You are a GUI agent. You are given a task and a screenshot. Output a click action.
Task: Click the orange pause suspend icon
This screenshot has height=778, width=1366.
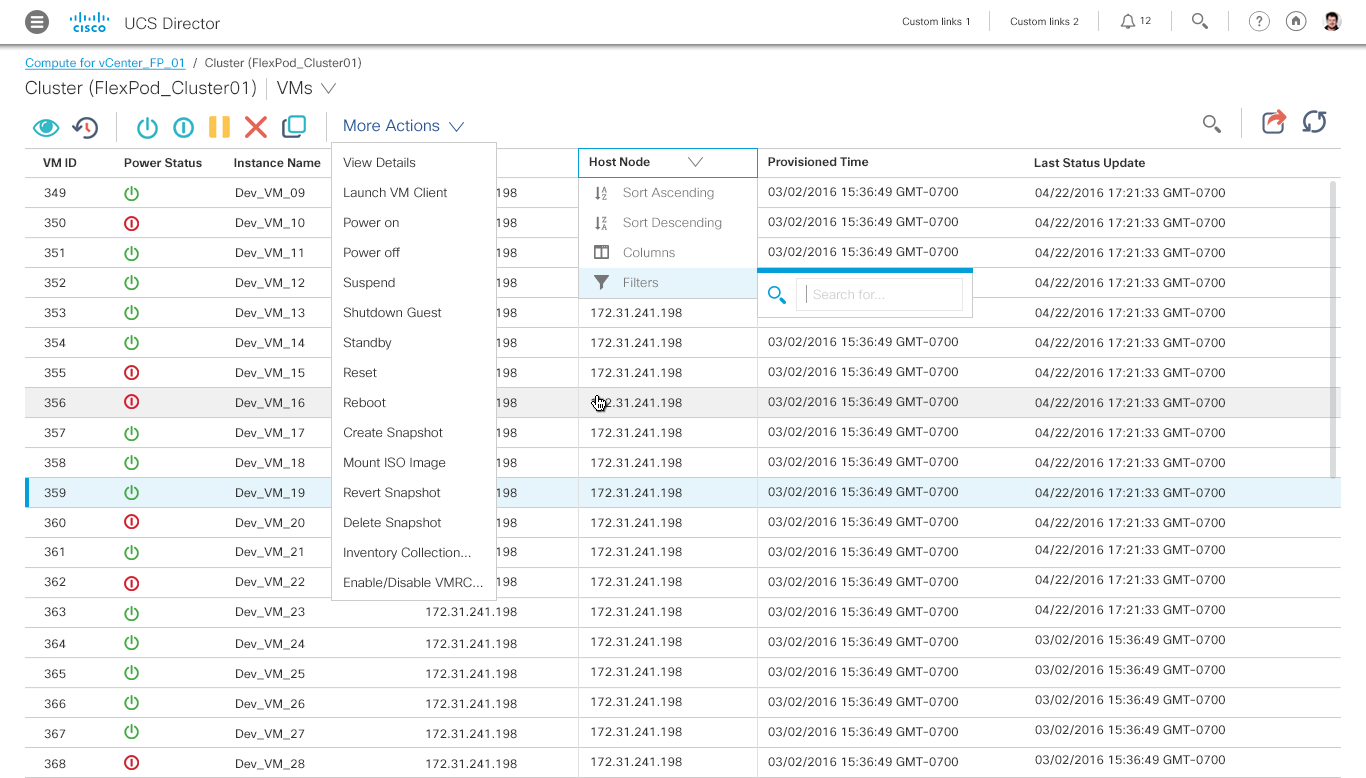[219, 127]
